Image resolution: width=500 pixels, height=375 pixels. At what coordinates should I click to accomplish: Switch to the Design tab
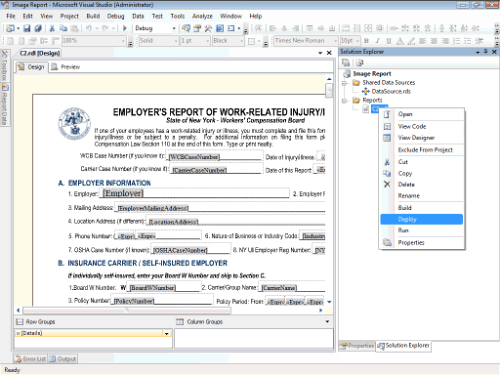click(x=31, y=67)
